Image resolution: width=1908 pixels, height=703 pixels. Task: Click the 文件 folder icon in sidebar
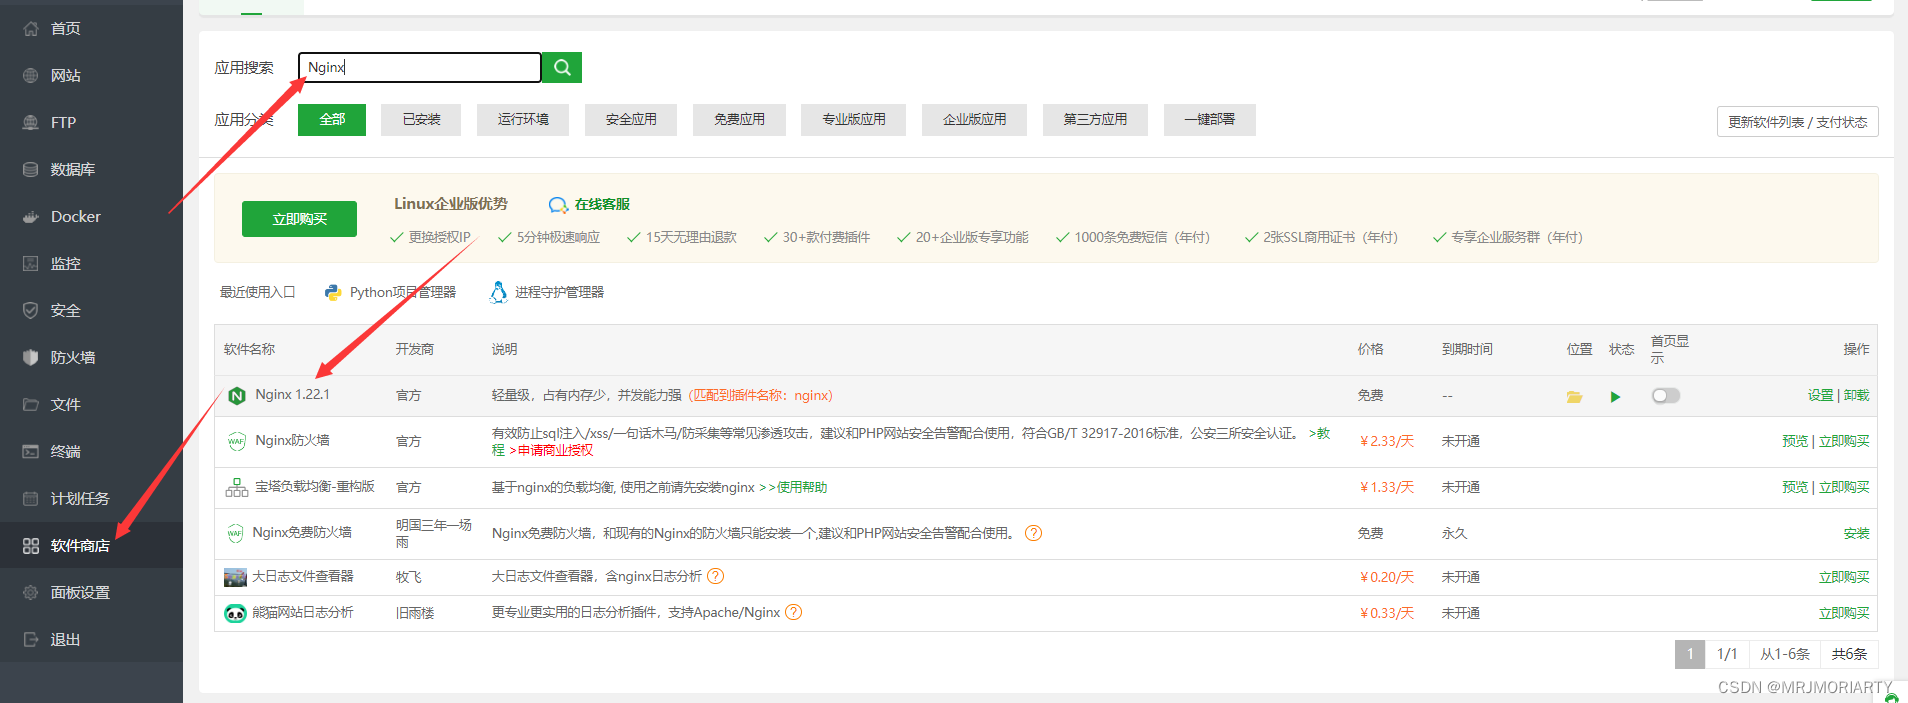tap(31, 405)
